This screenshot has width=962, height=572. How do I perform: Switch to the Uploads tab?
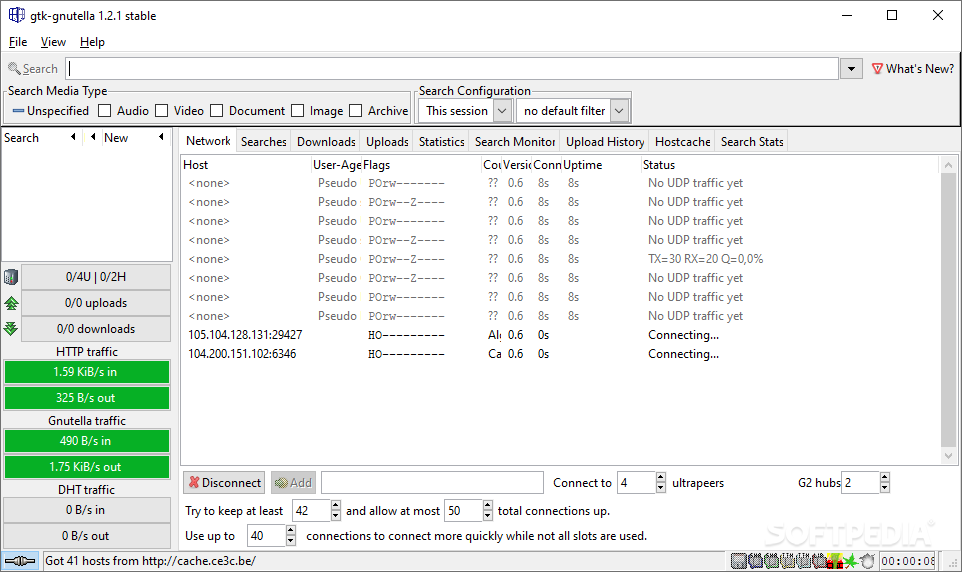(387, 142)
